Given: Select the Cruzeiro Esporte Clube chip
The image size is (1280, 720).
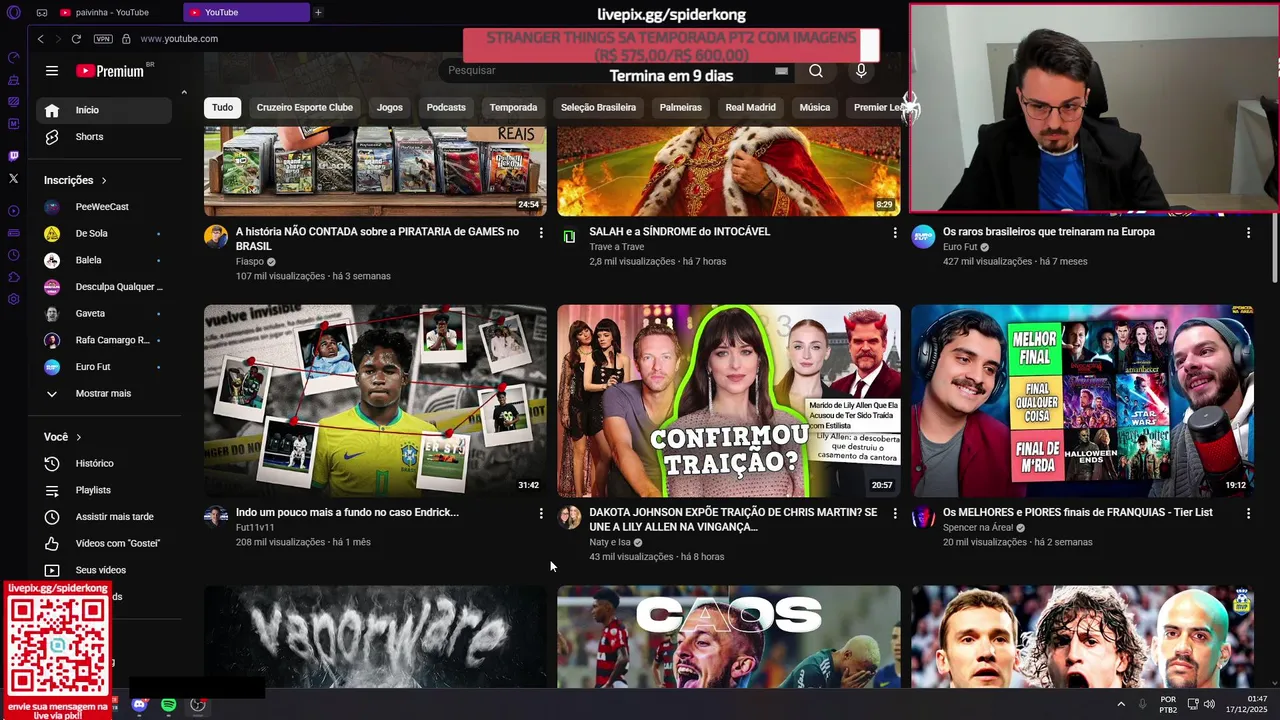Looking at the screenshot, I should (x=304, y=107).
